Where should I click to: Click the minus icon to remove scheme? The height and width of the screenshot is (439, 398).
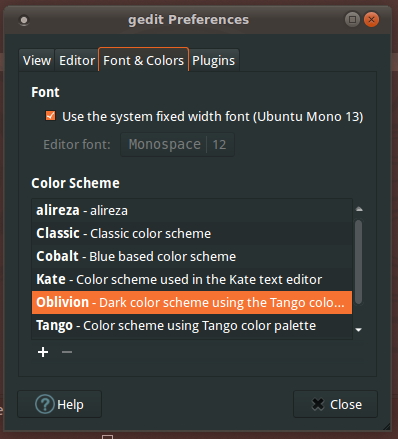point(67,352)
